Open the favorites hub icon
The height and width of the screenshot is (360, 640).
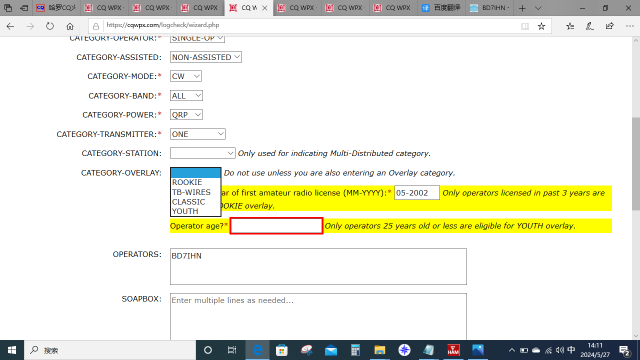(570, 27)
